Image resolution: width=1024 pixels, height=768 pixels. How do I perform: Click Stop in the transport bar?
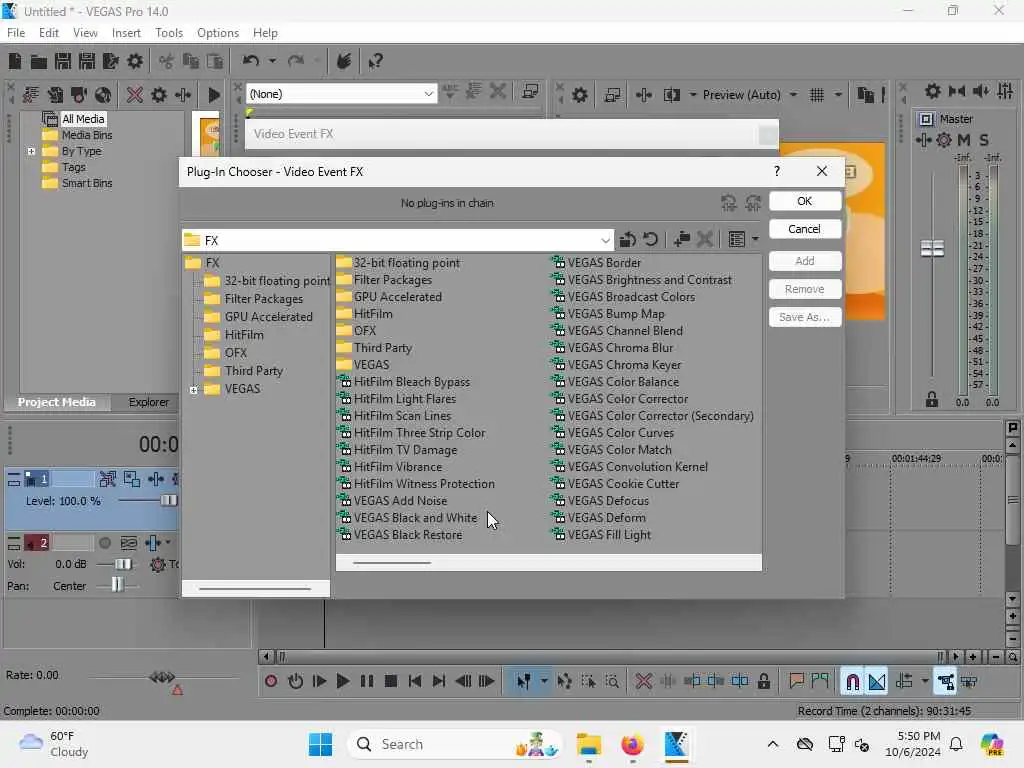point(391,682)
